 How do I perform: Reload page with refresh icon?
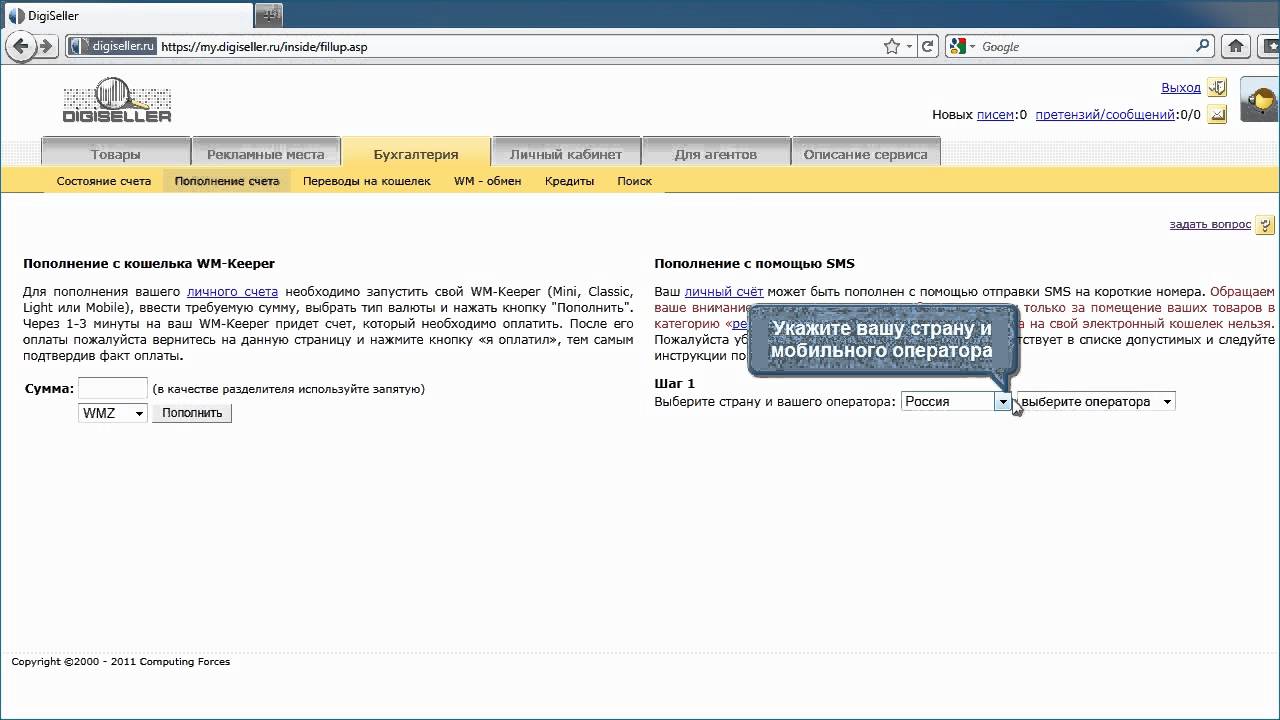click(x=928, y=46)
